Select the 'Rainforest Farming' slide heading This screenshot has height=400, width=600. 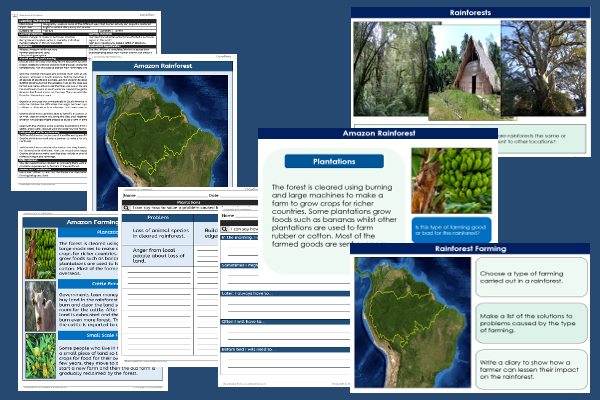pyautogui.click(x=470, y=249)
